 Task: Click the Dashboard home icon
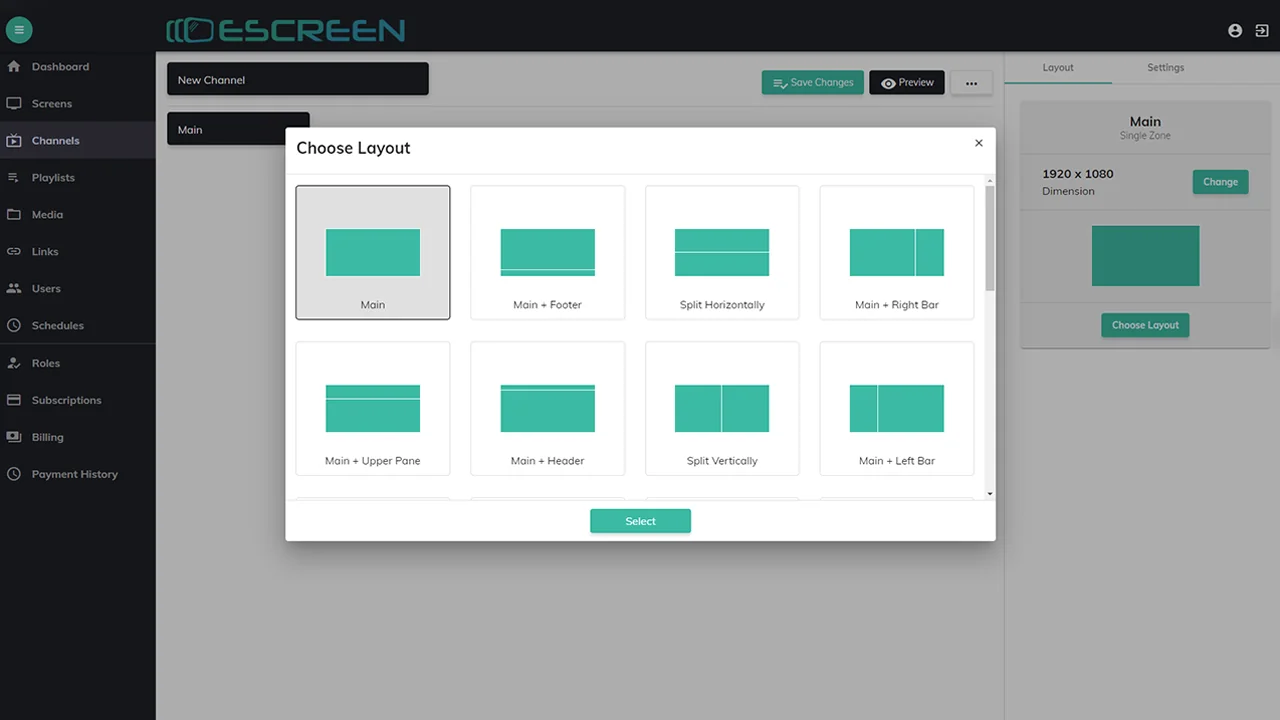[x=14, y=67]
